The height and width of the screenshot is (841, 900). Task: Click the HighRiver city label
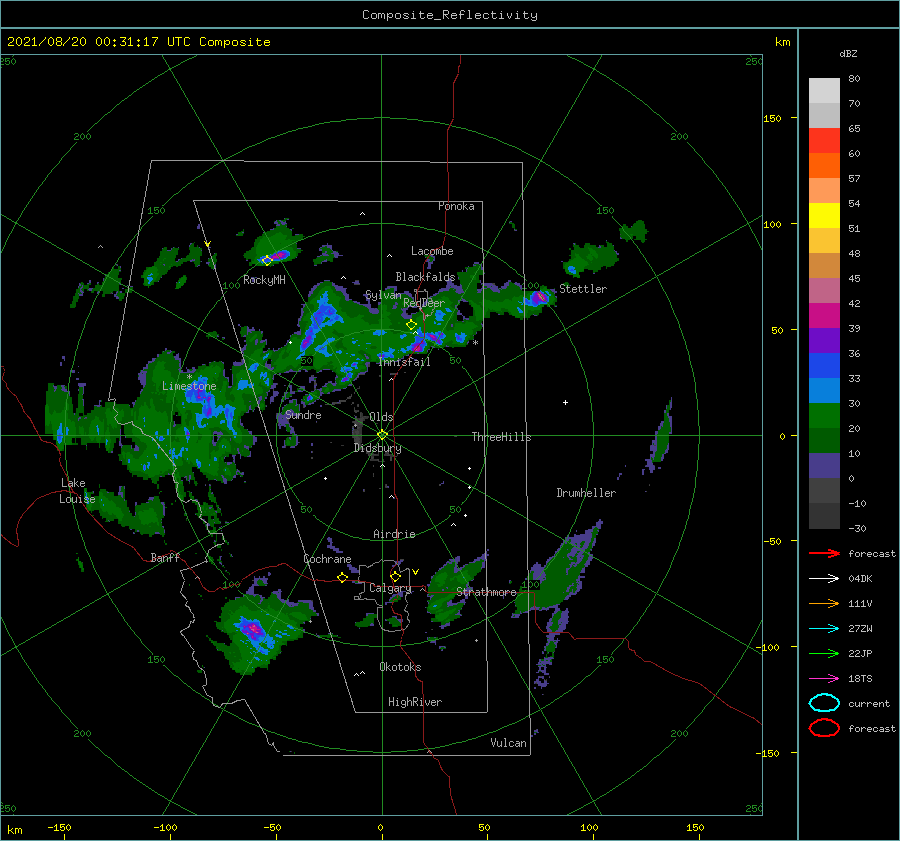415,702
